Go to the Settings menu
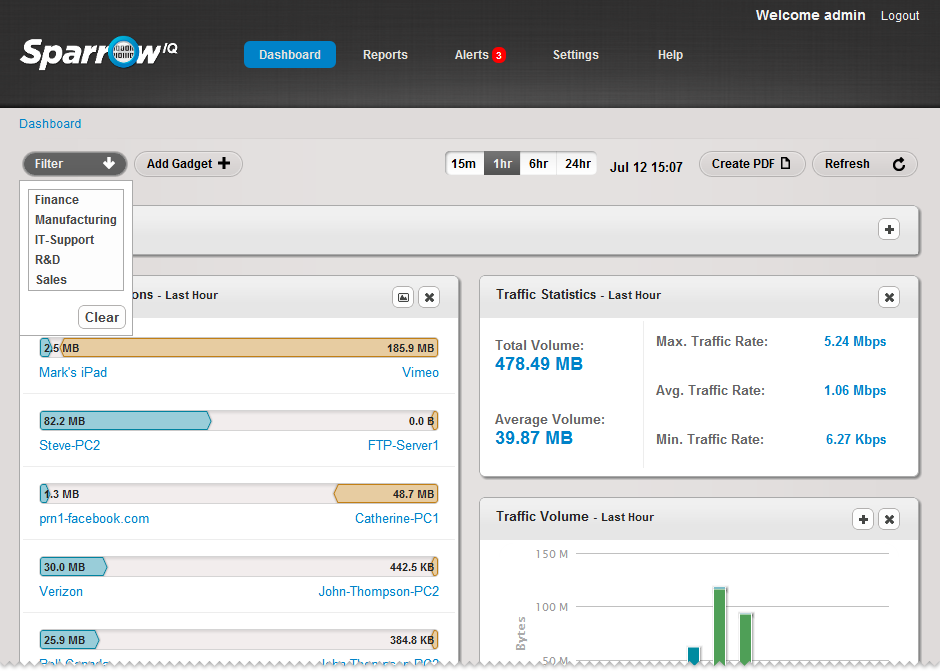The image size is (940, 671). point(575,55)
